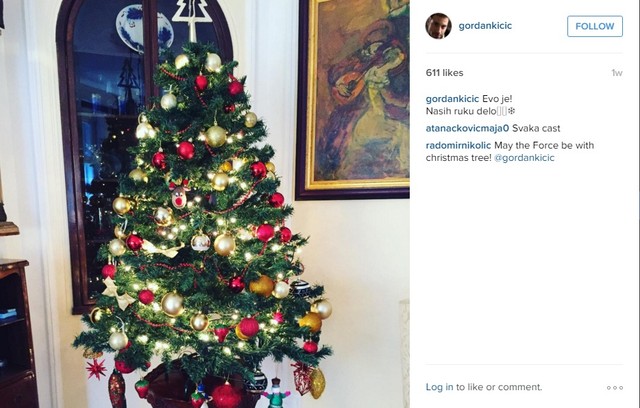
Task: View the 611 likes list
Action: pyautogui.click(x=444, y=73)
